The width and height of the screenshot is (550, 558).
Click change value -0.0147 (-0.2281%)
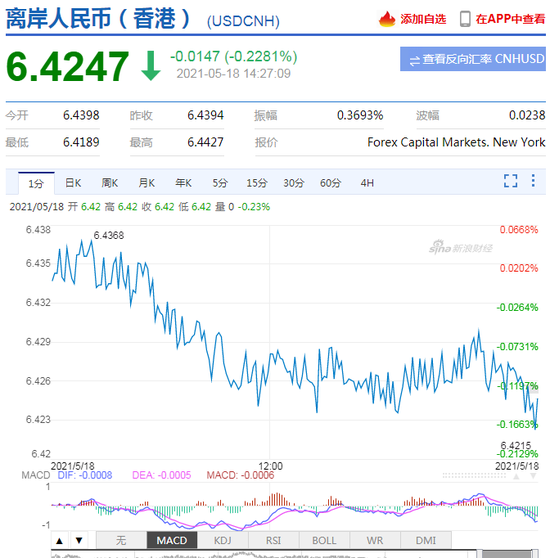tap(234, 57)
